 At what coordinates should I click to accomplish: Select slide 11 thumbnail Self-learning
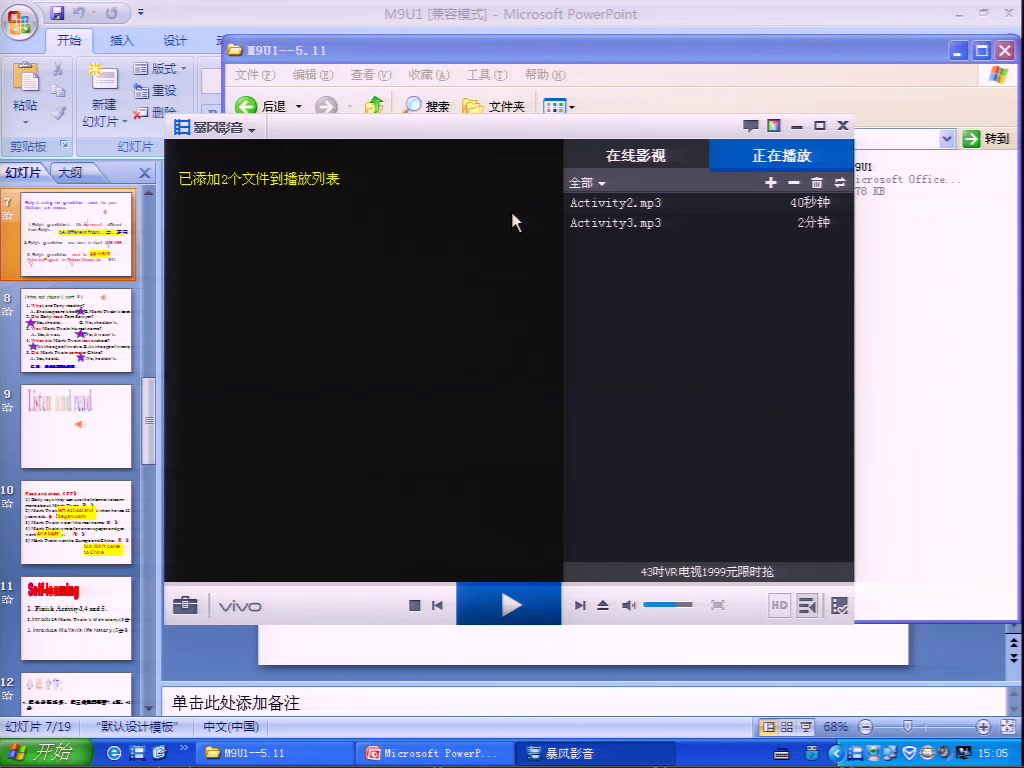(76, 618)
